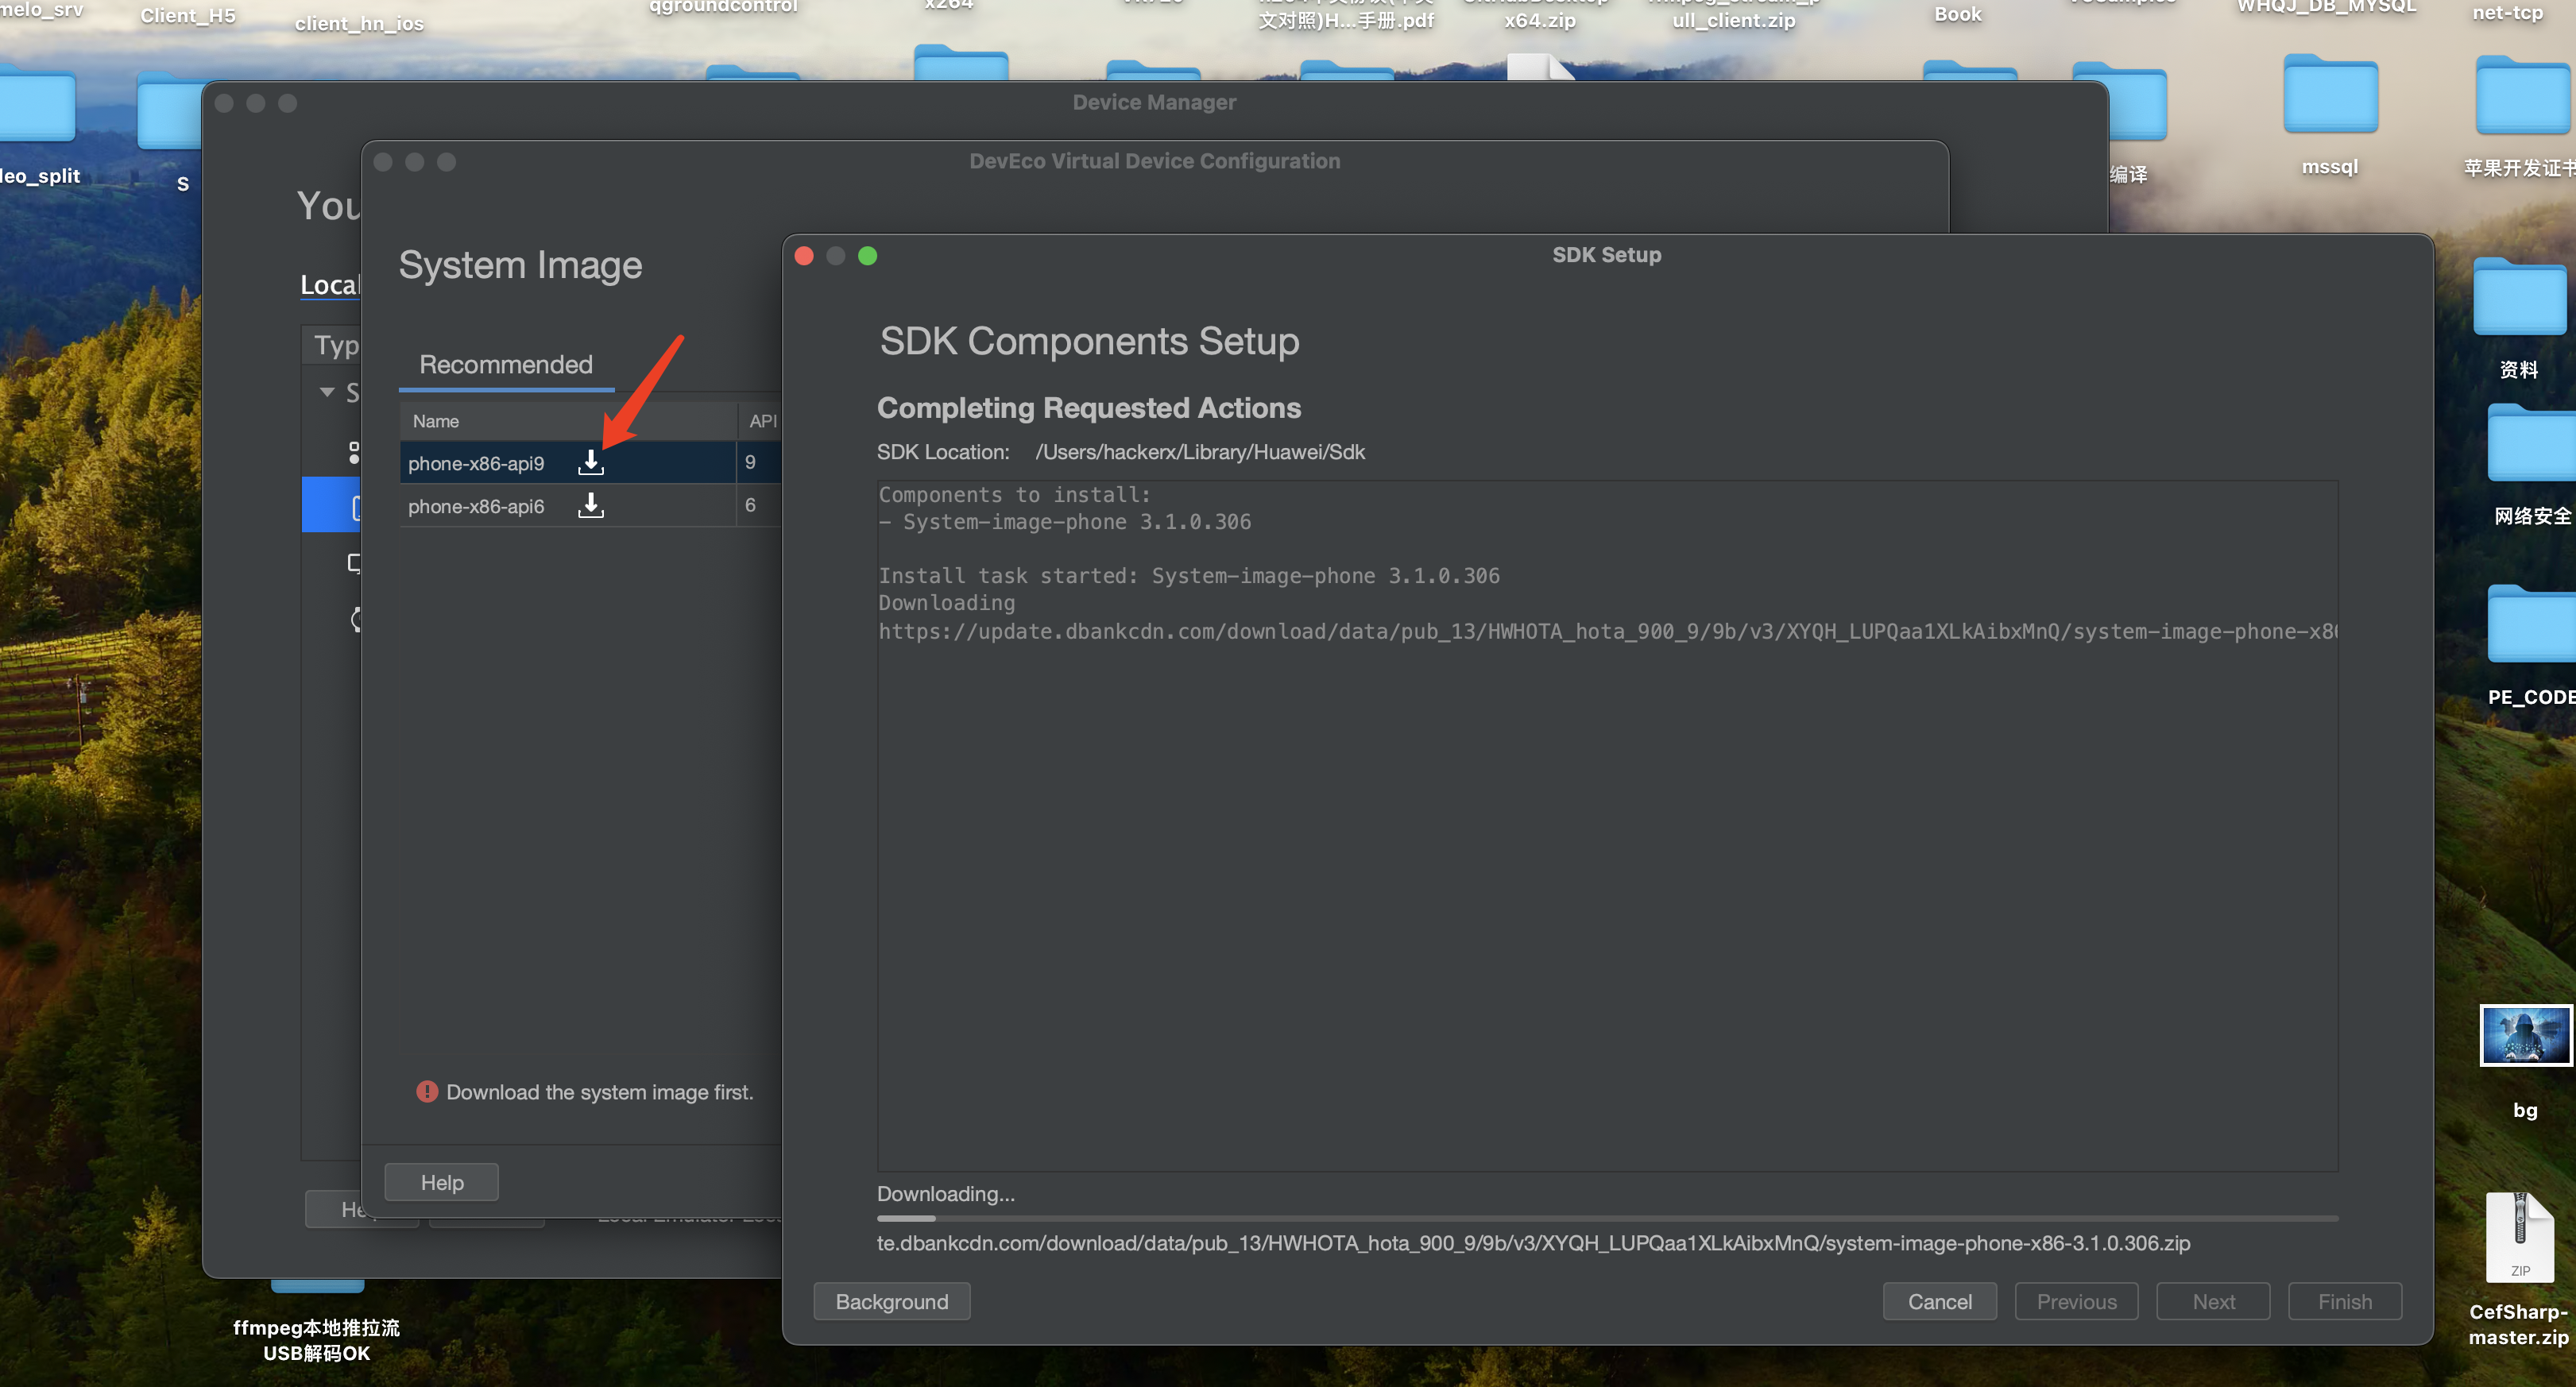Select the Local tab in Device Manager
Image resolution: width=2576 pixels, height=1387 pixels.
(x=328, y=285)
